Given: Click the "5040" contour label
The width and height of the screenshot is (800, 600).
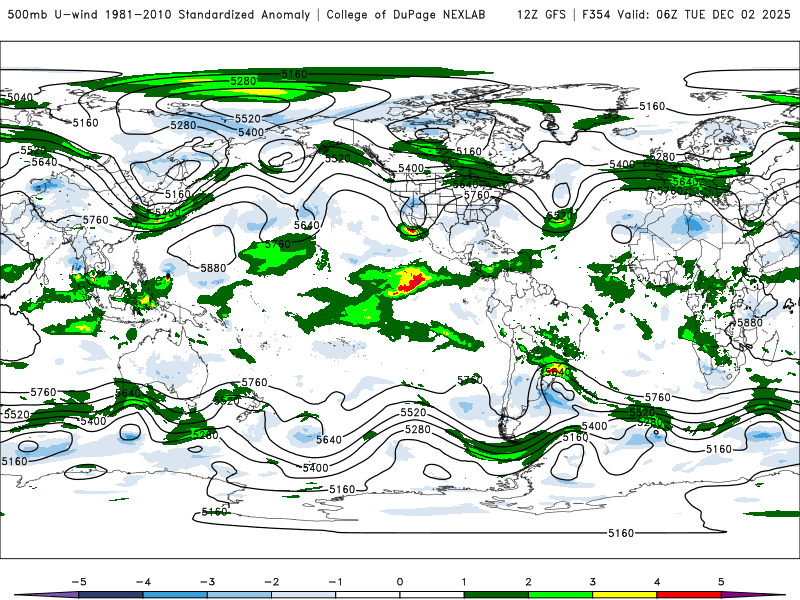Looking at the screenshot, I should 19,97.
